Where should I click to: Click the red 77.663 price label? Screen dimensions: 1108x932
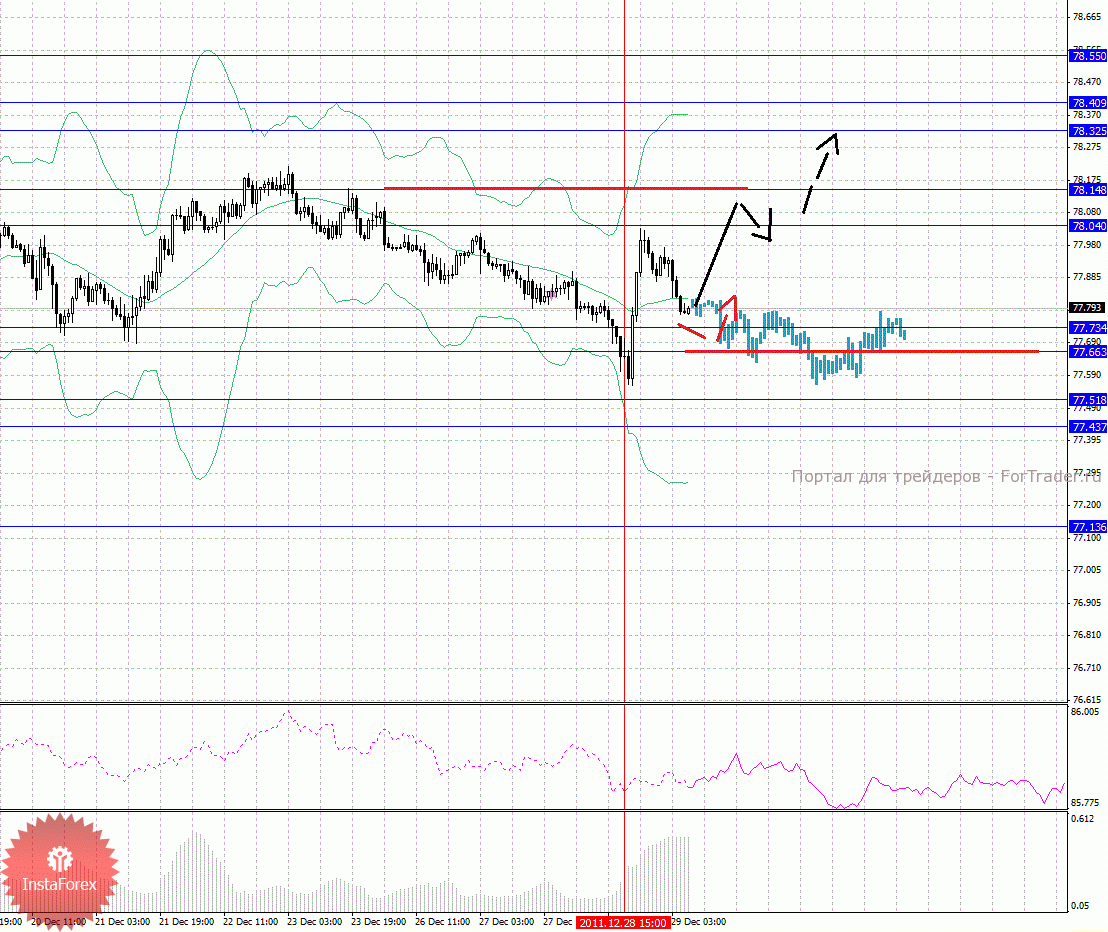click(1088, 352)
